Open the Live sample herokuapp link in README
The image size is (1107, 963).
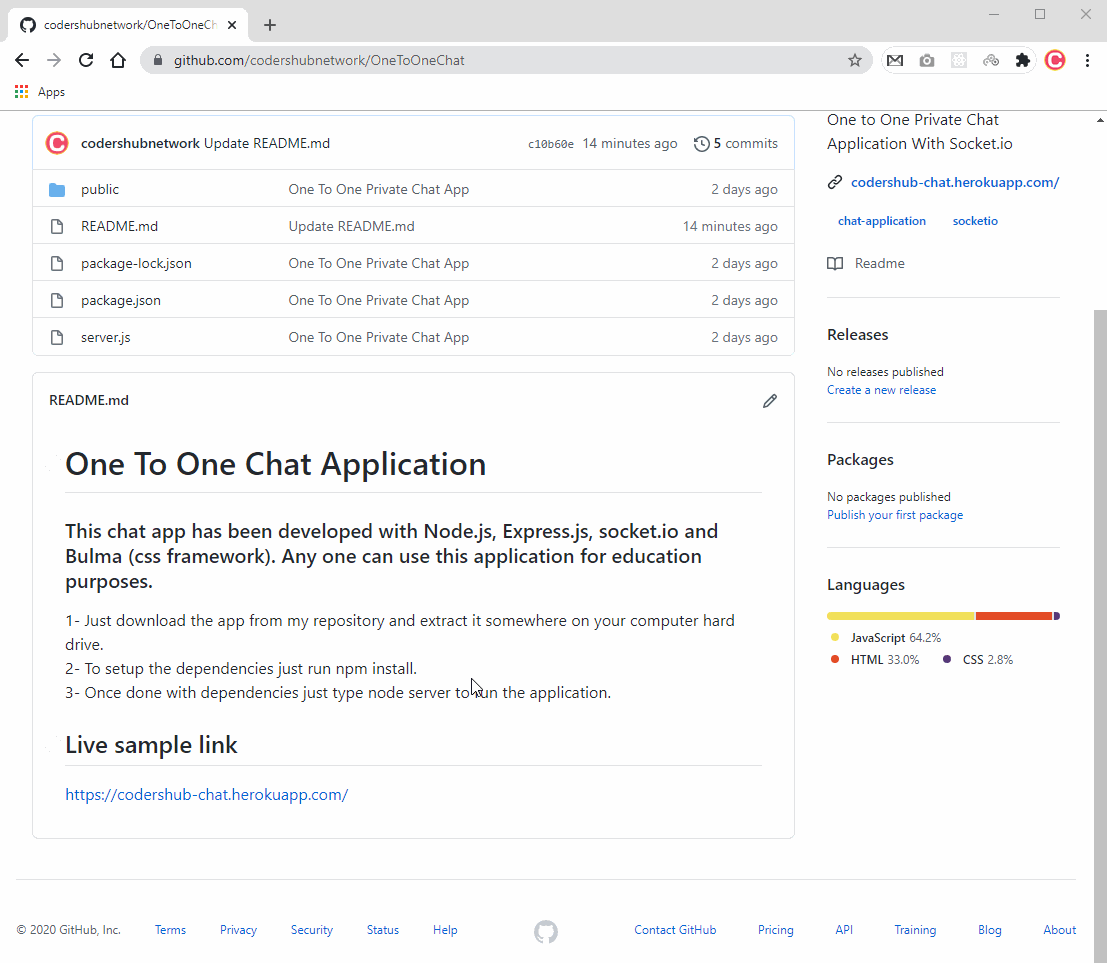206,794
